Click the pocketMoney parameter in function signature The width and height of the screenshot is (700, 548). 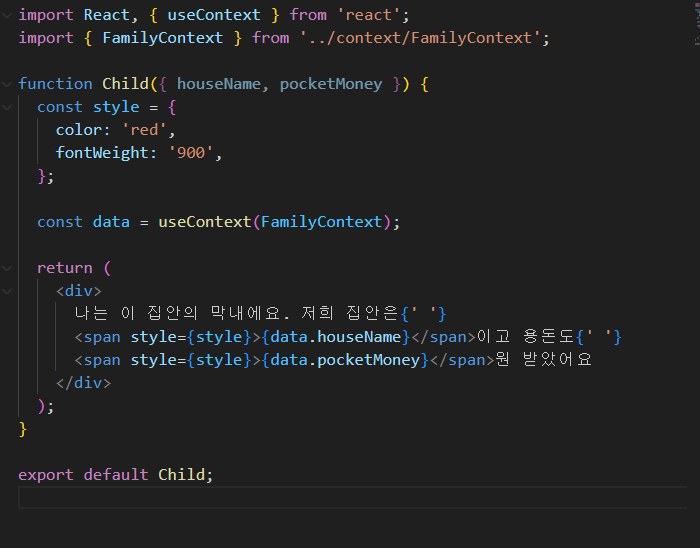click(331, 84)
